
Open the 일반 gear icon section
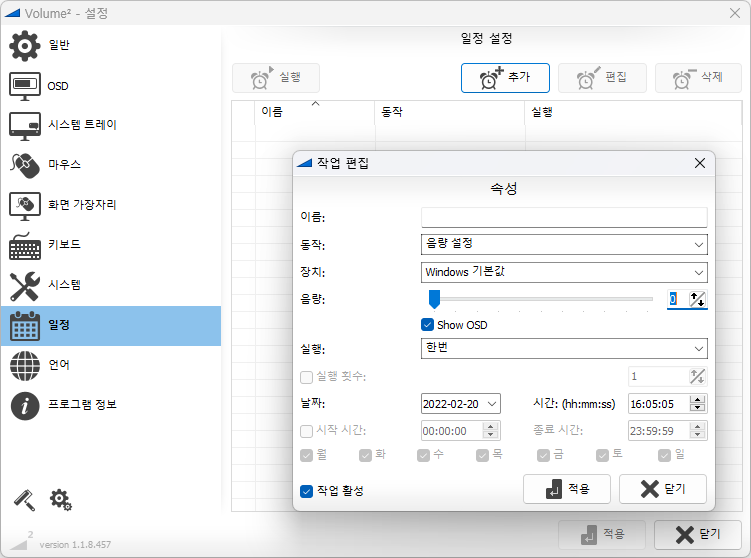tap(24, 46)
